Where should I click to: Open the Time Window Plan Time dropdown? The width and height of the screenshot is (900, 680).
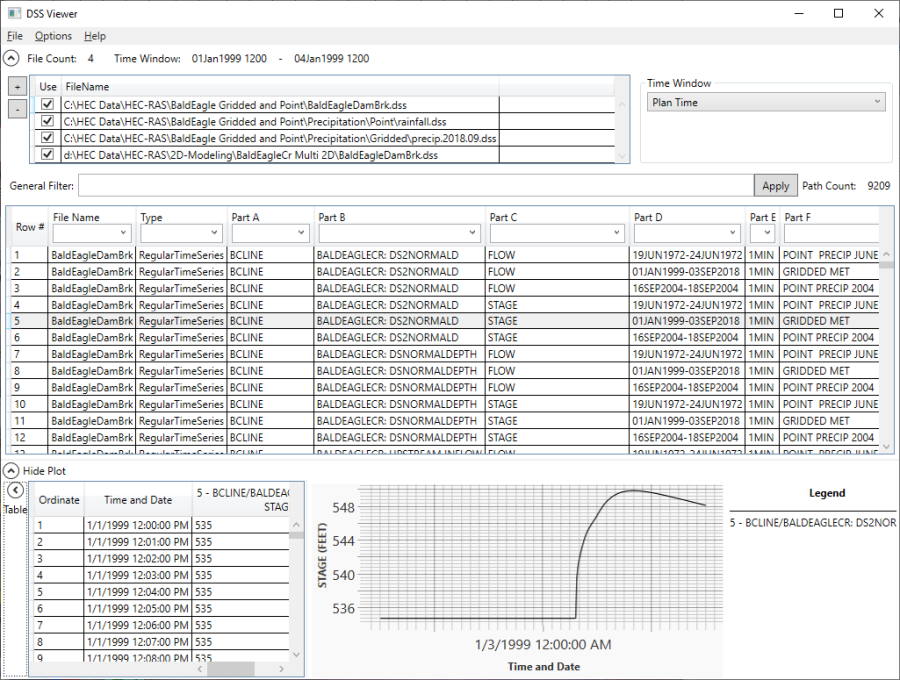(x=766, y=102)
